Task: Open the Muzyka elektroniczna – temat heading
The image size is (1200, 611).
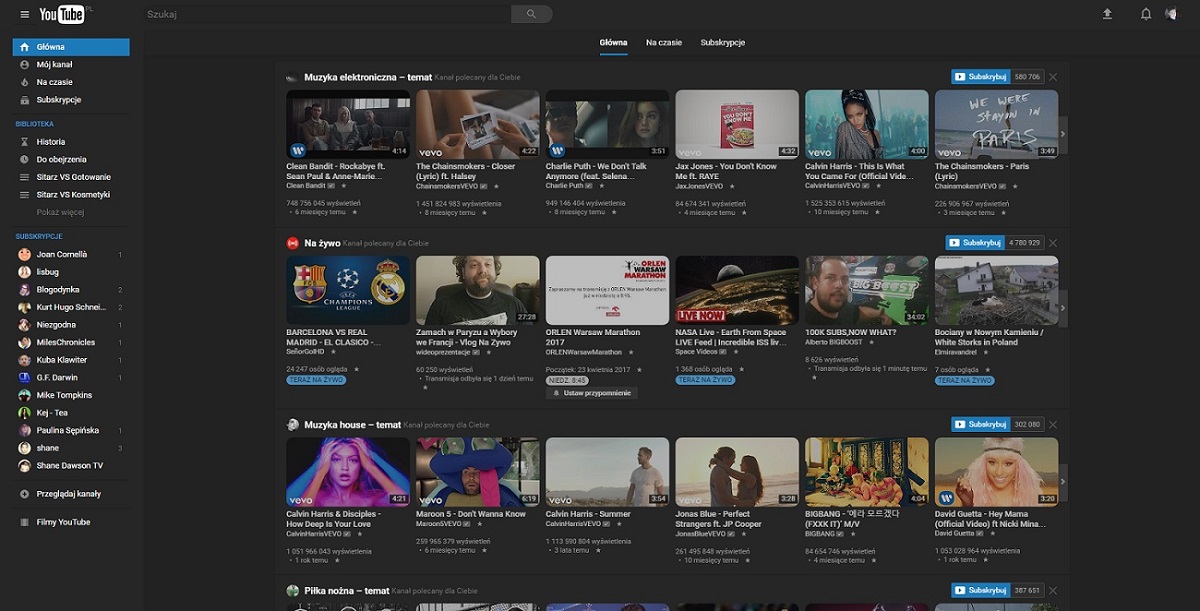Action: (x=368, y=77)
